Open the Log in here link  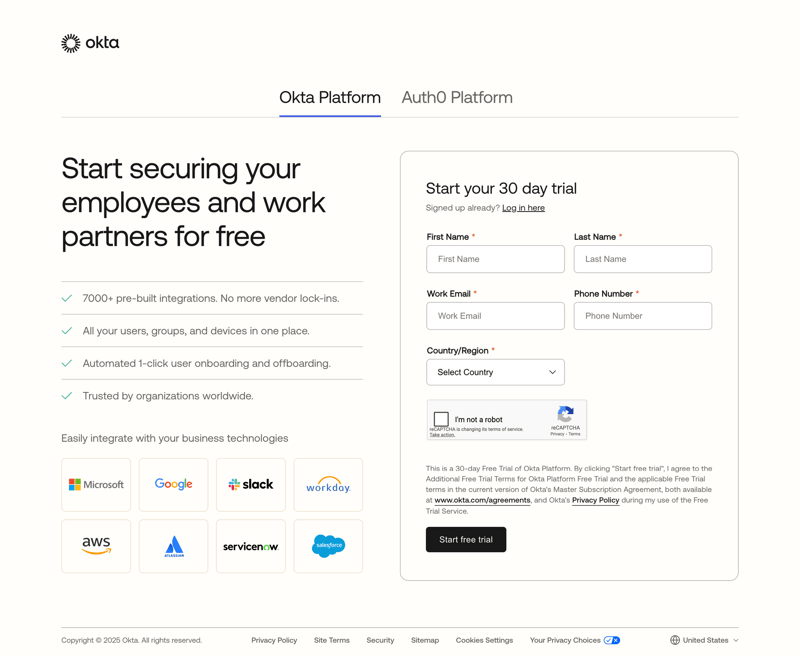524,207
